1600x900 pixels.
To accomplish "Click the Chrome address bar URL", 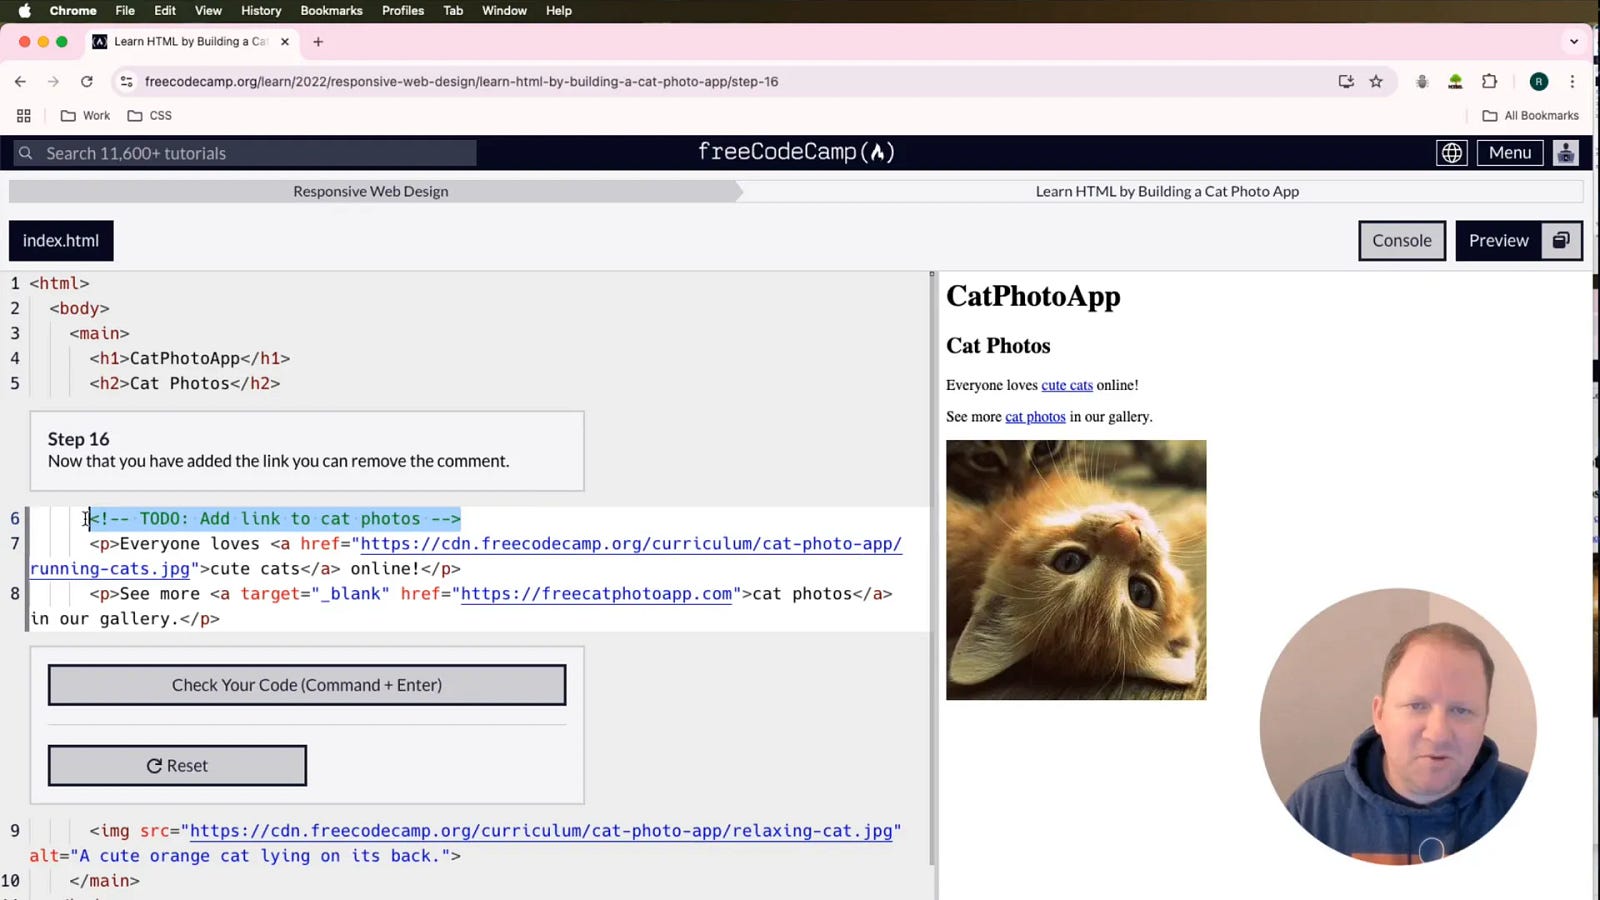I will 461,82.
